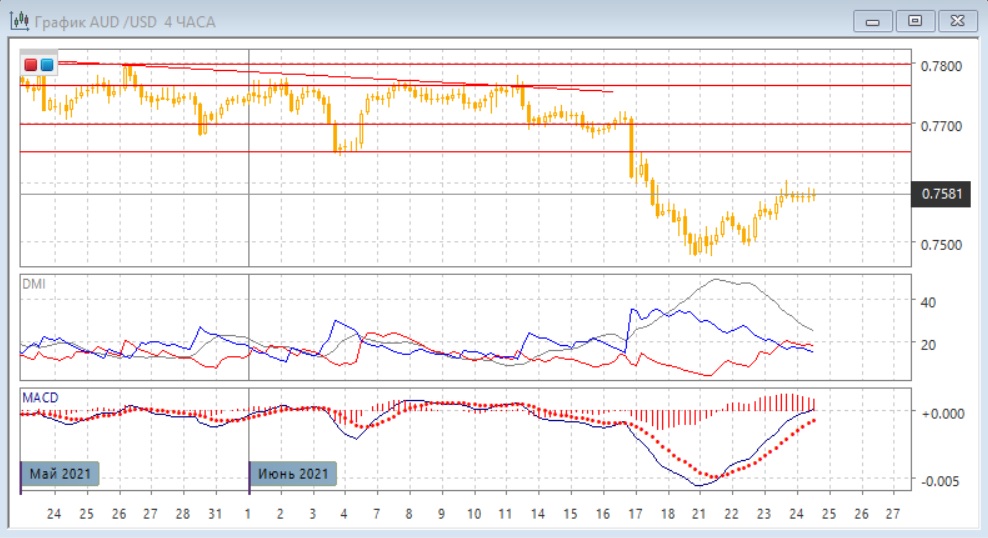Click date 24 at the left of the time axis
Image resolution: width=988 pixels, height=538 pixels.
tap(53, 513)
